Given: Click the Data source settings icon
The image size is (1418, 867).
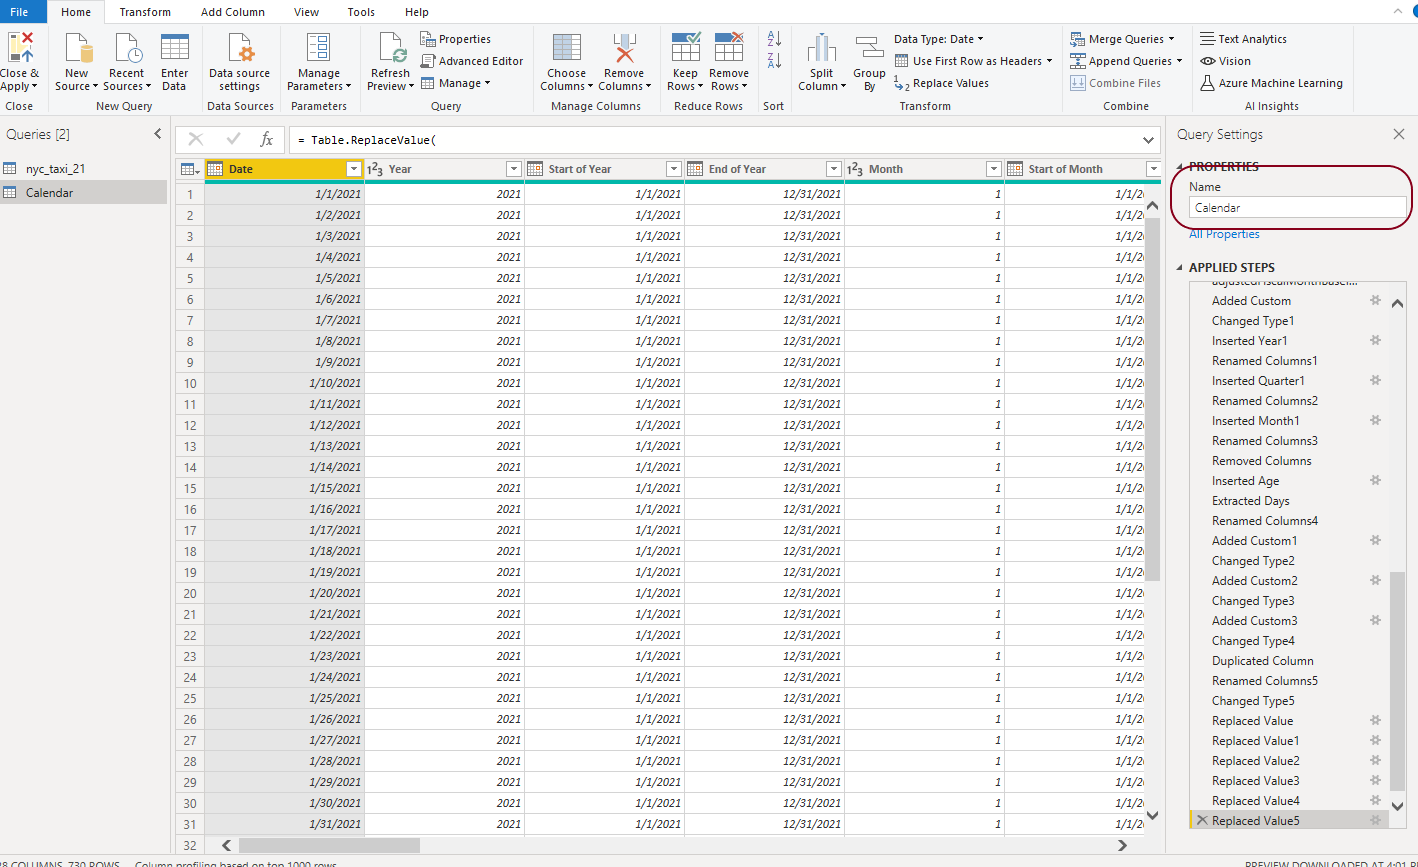Looking at the screenshot, I should point(239,48).
